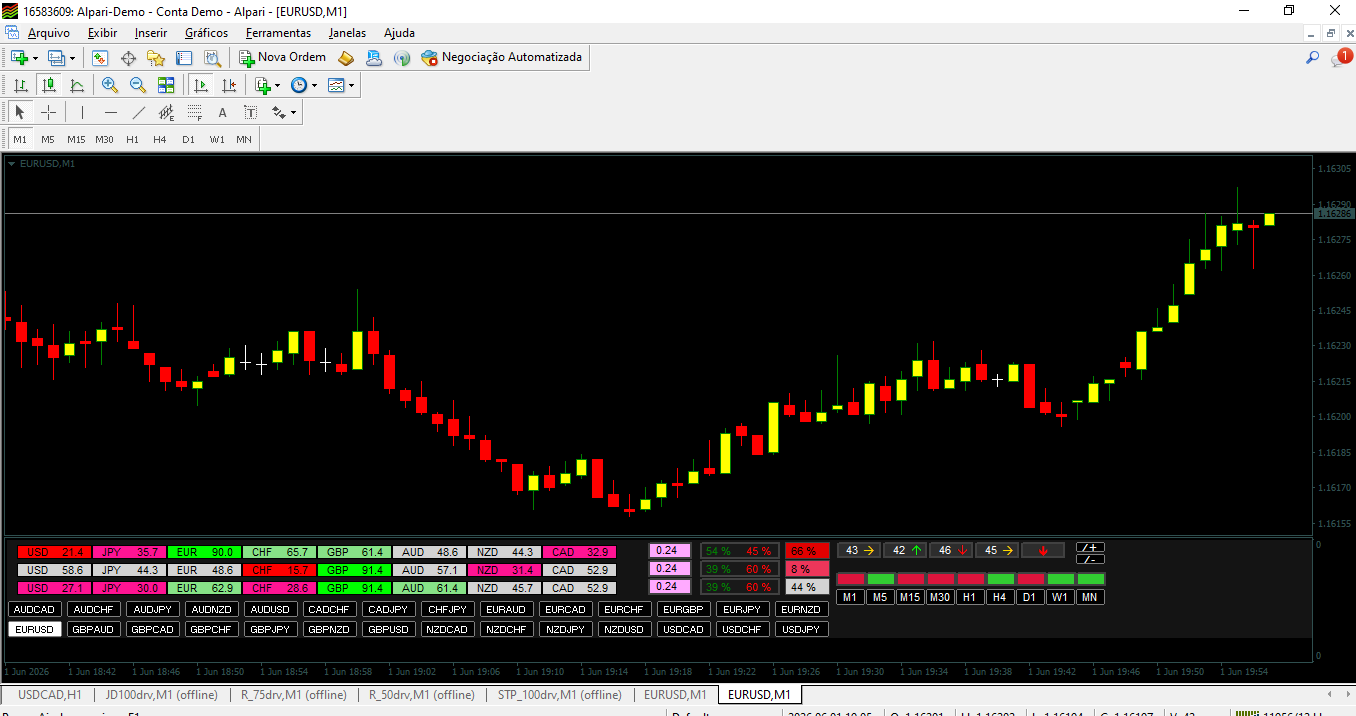Open the EURUSD,M1 chart title triangle

12,163
